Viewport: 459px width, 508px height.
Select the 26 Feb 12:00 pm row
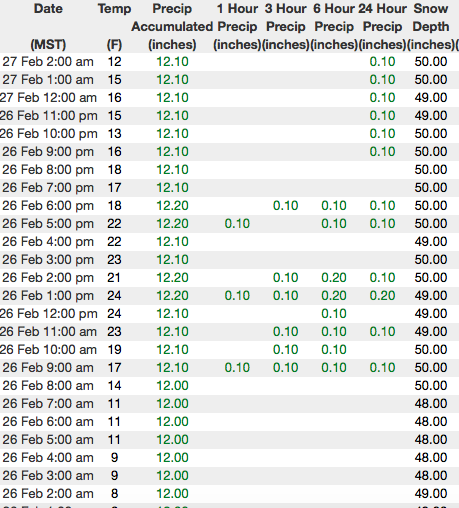pos(229,314)
